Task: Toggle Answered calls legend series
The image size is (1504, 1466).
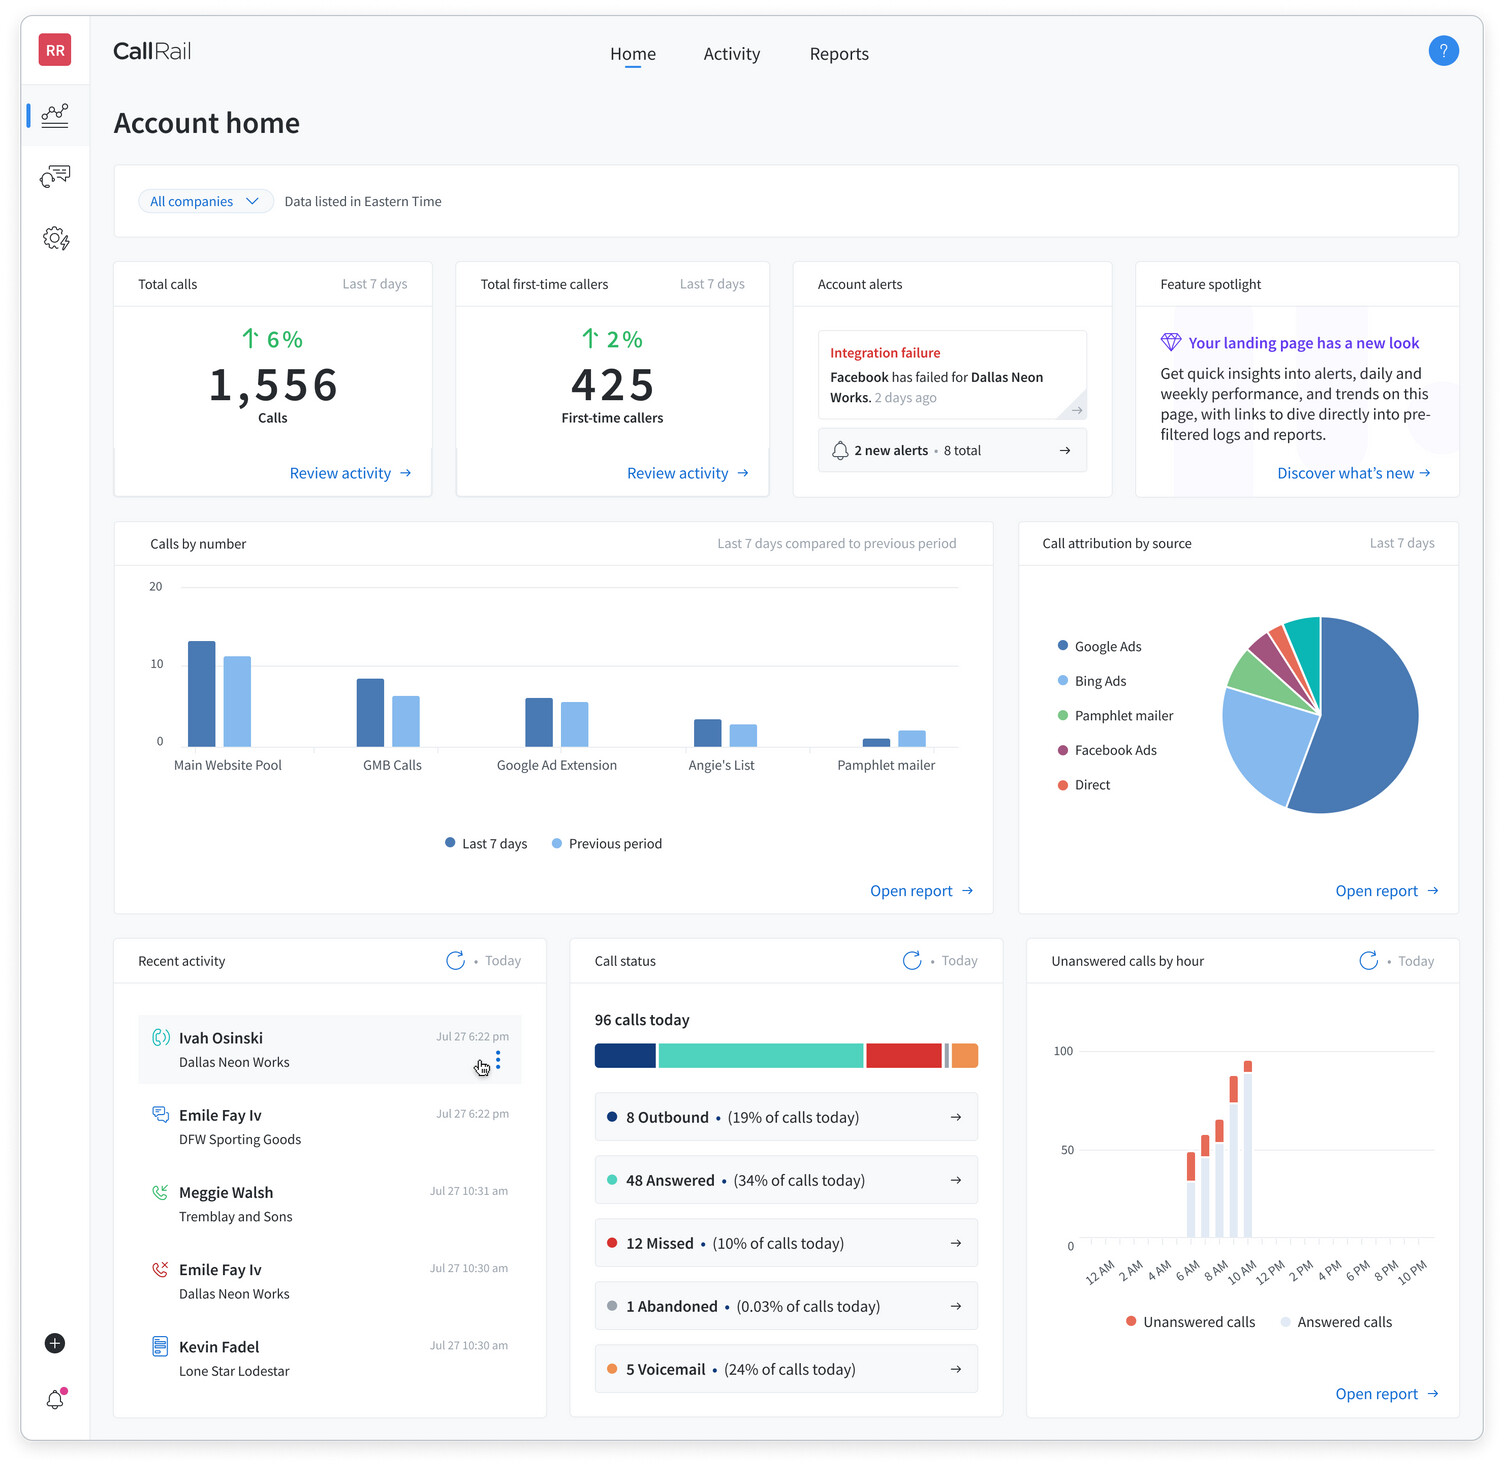Action: tap(1336, 1322)
